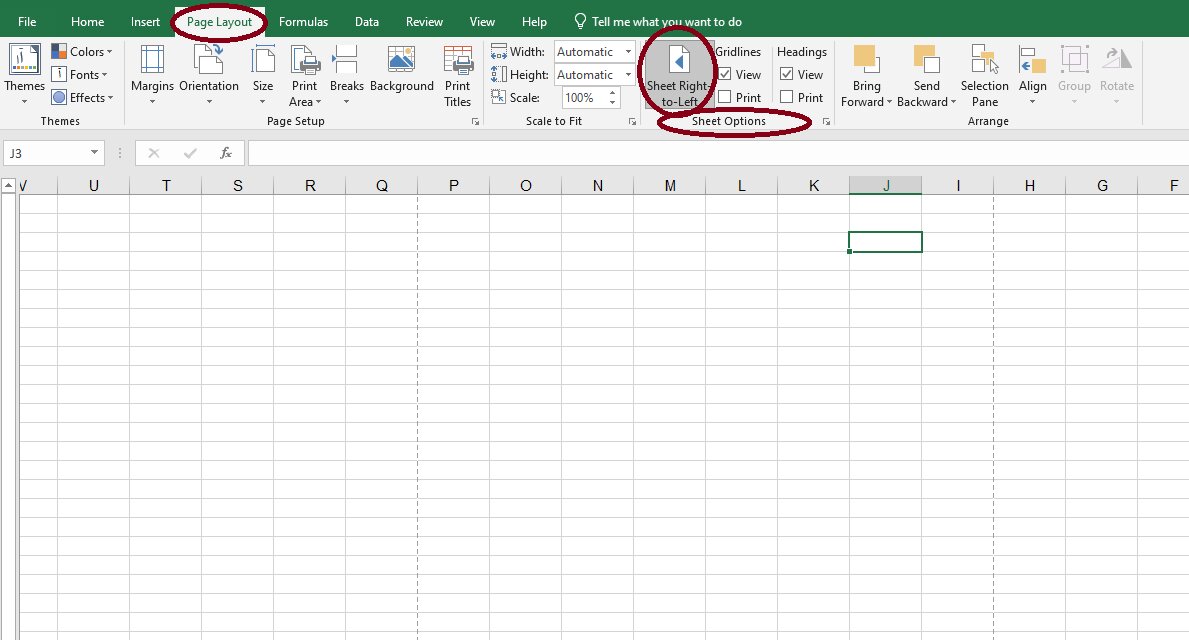The width and height of the screenshot is (1189, 640).
Task: Toggle Sheet Right-to-Left direction
Action: pyautogui.click(x=678, y=73)
